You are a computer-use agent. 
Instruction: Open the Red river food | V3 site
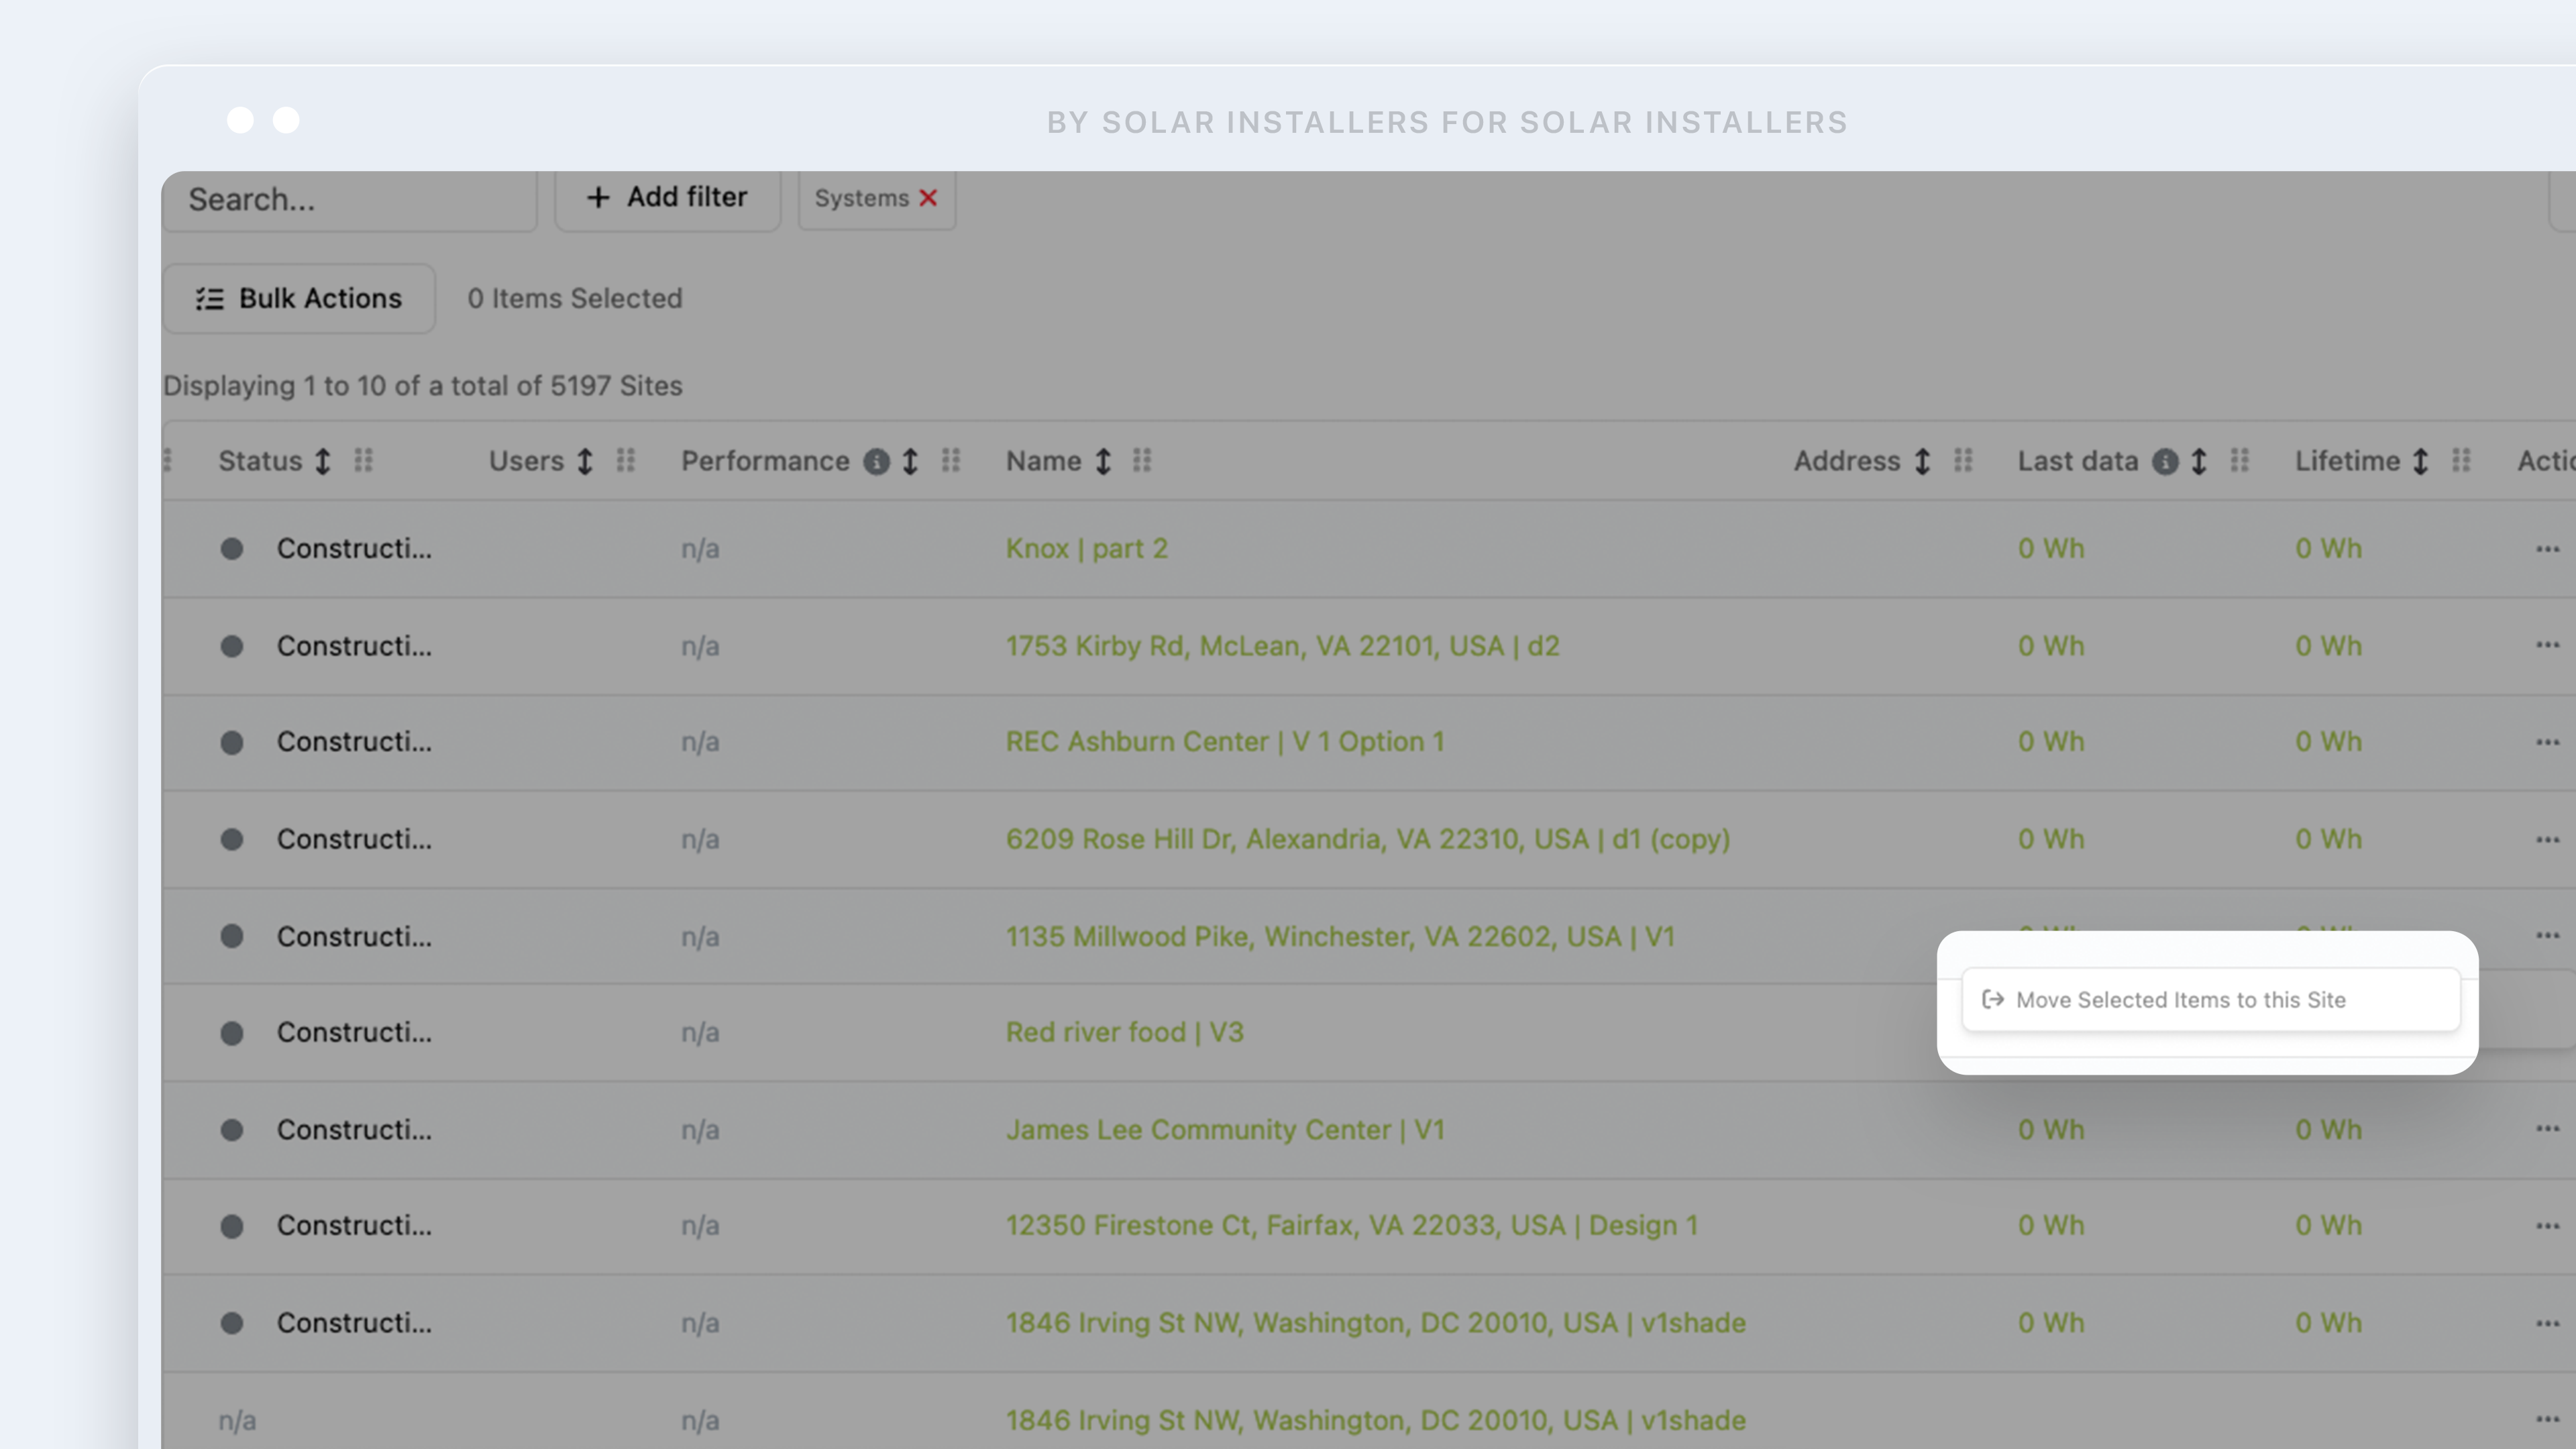[x=1124, y=1032]
